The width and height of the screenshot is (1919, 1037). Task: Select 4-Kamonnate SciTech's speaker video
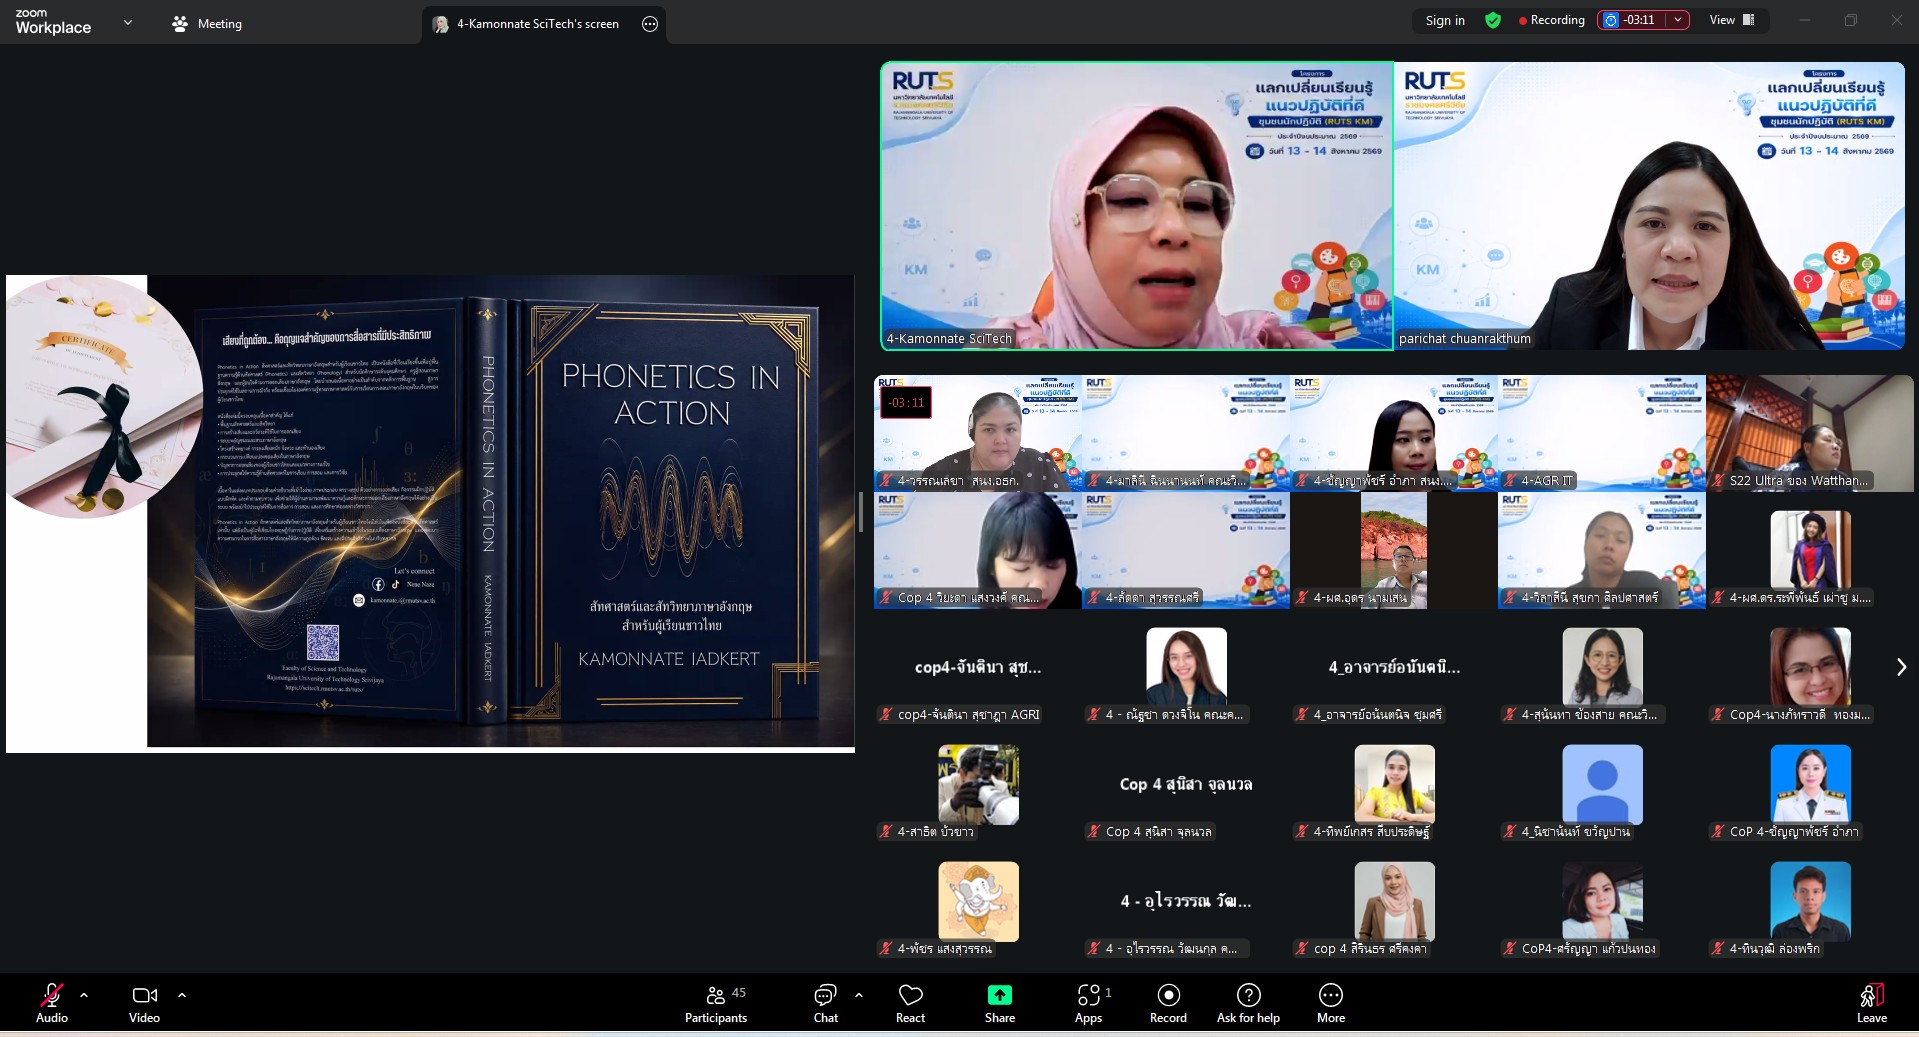coord(1137,206)
